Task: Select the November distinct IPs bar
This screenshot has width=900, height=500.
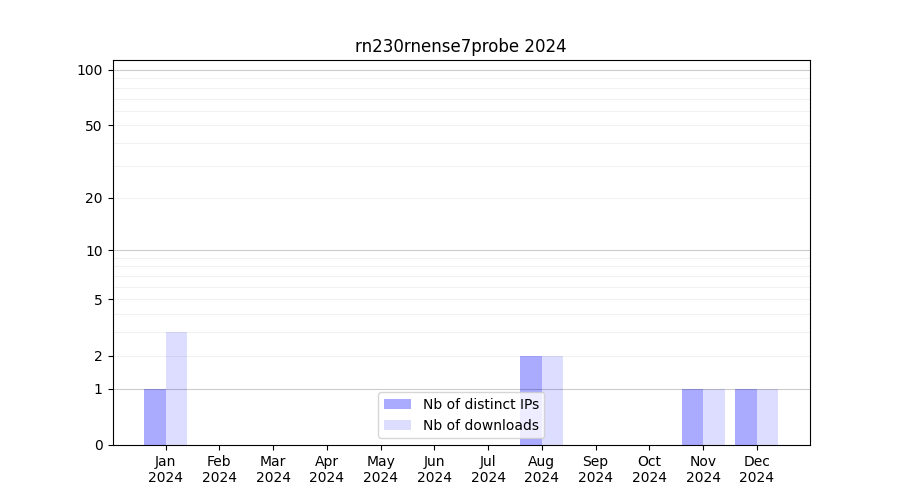Action: [692, 417]
